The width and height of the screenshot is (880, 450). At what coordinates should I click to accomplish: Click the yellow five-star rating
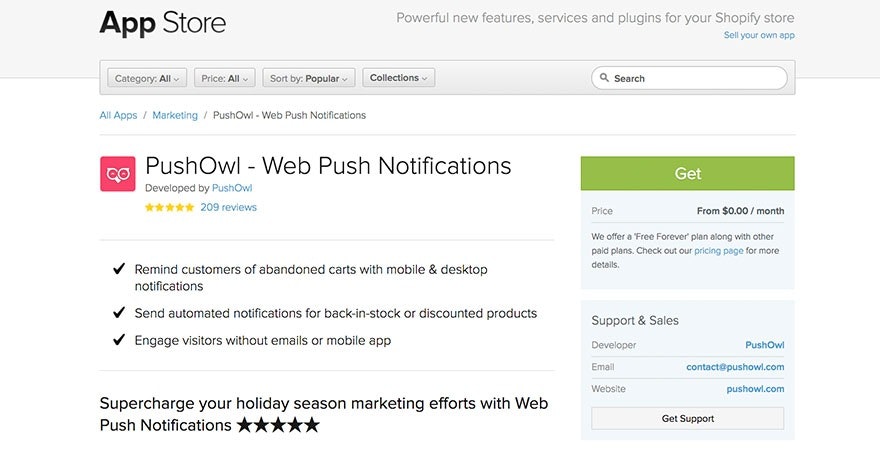click(169, 208)
